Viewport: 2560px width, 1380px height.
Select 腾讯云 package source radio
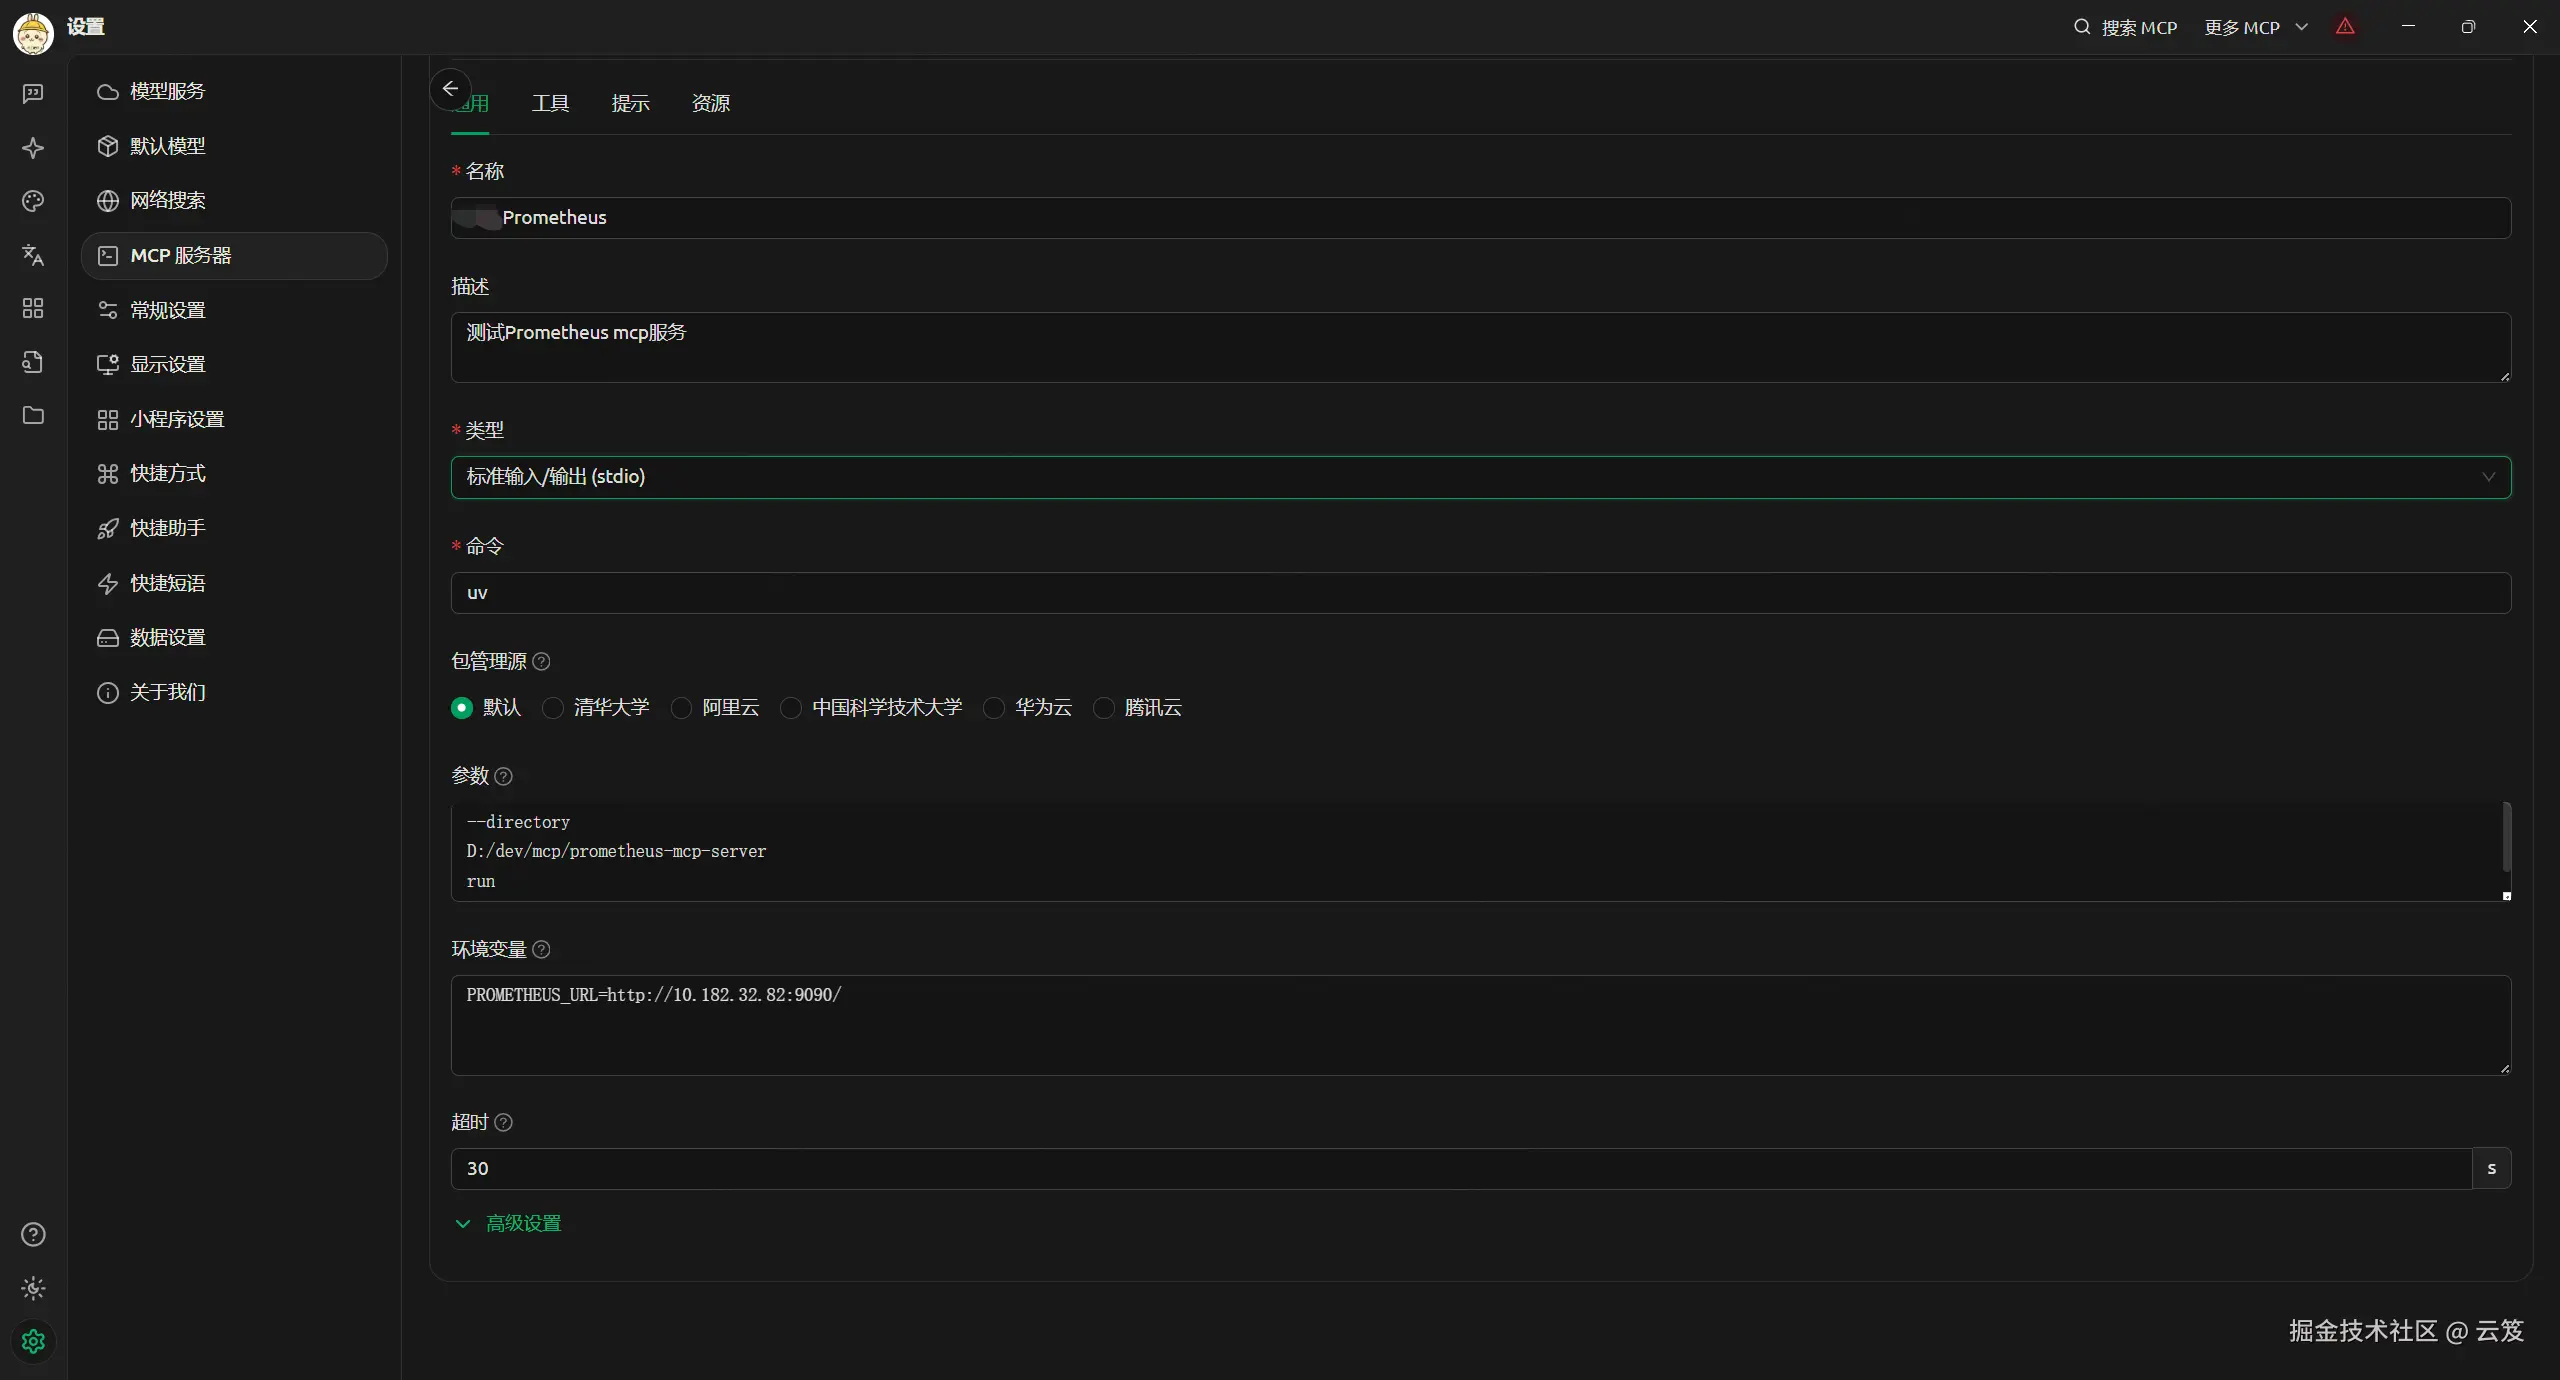point(1104,708)
